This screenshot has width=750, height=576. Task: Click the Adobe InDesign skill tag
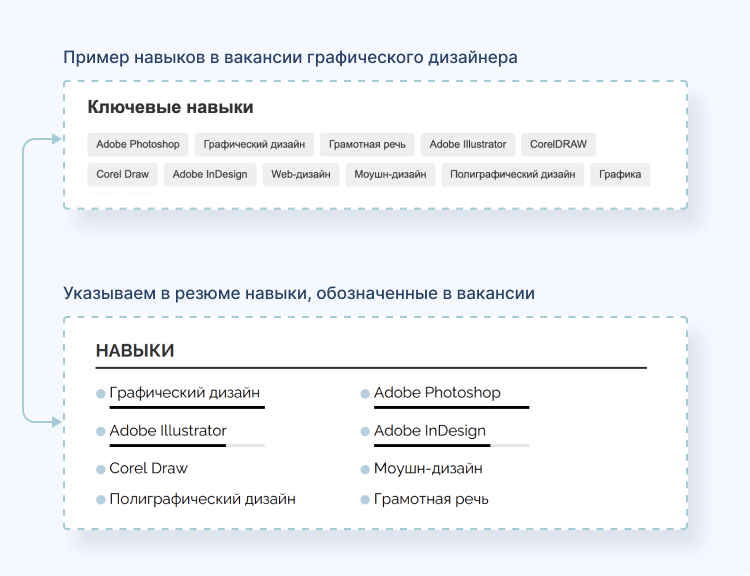click(210, 175)
